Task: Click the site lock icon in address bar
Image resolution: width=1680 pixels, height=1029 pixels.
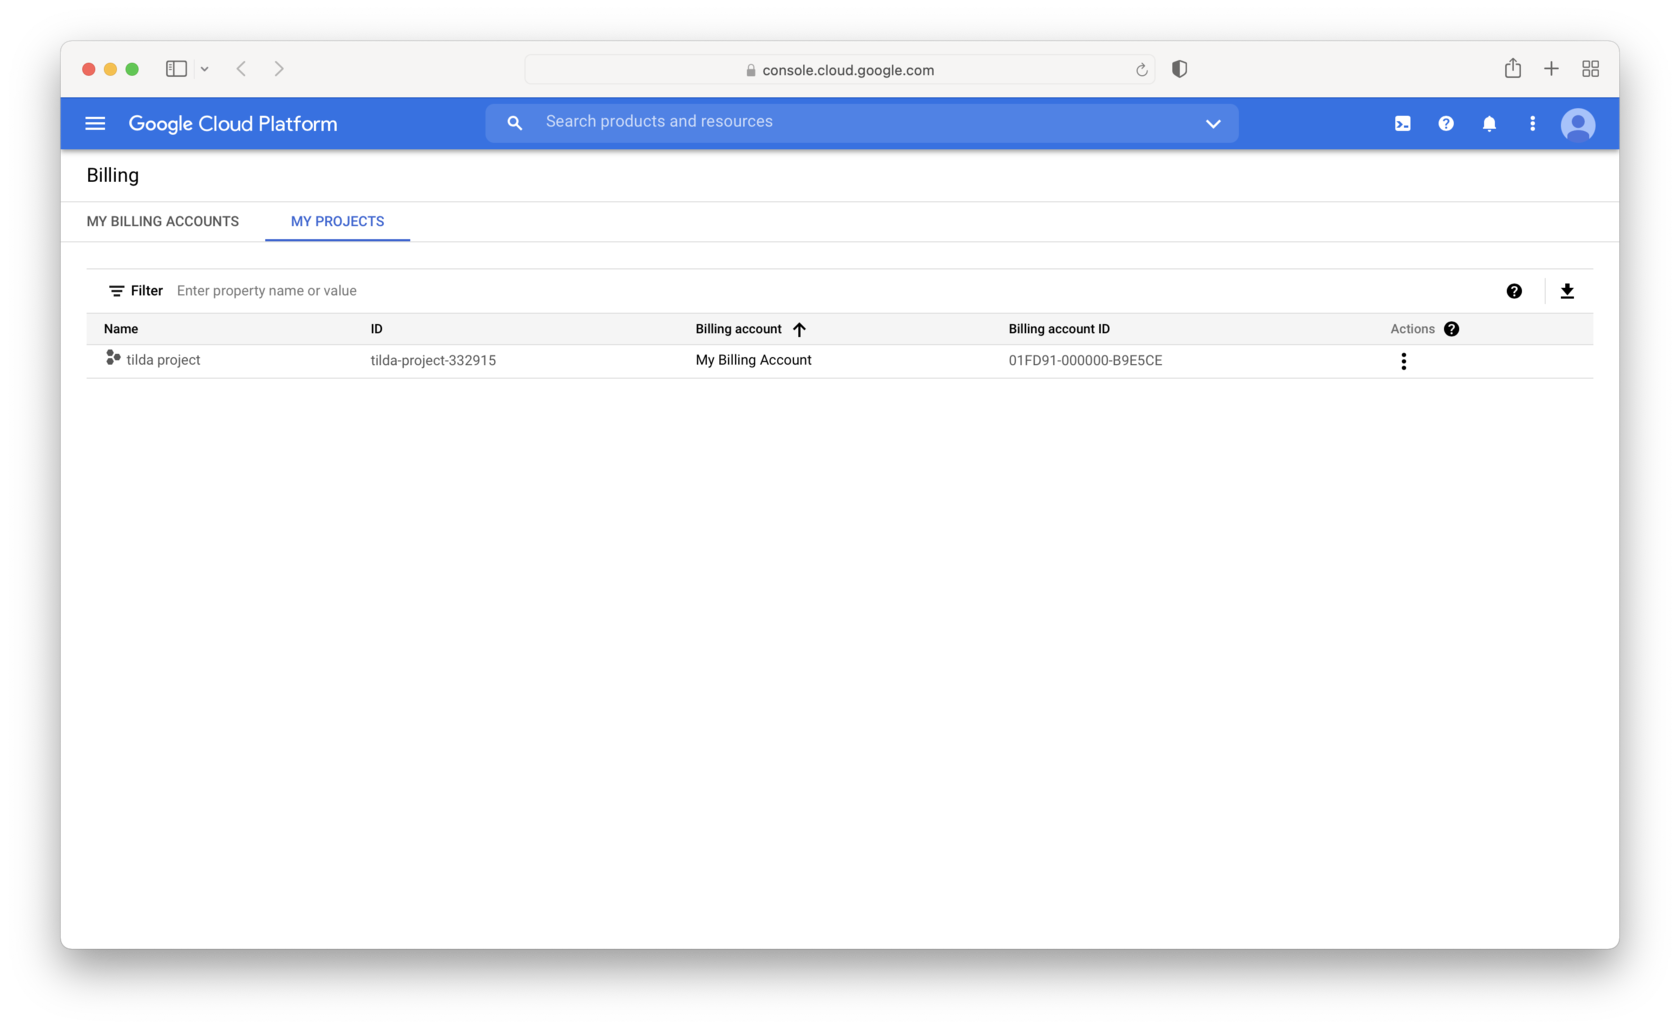Action: tap(751, 70)
